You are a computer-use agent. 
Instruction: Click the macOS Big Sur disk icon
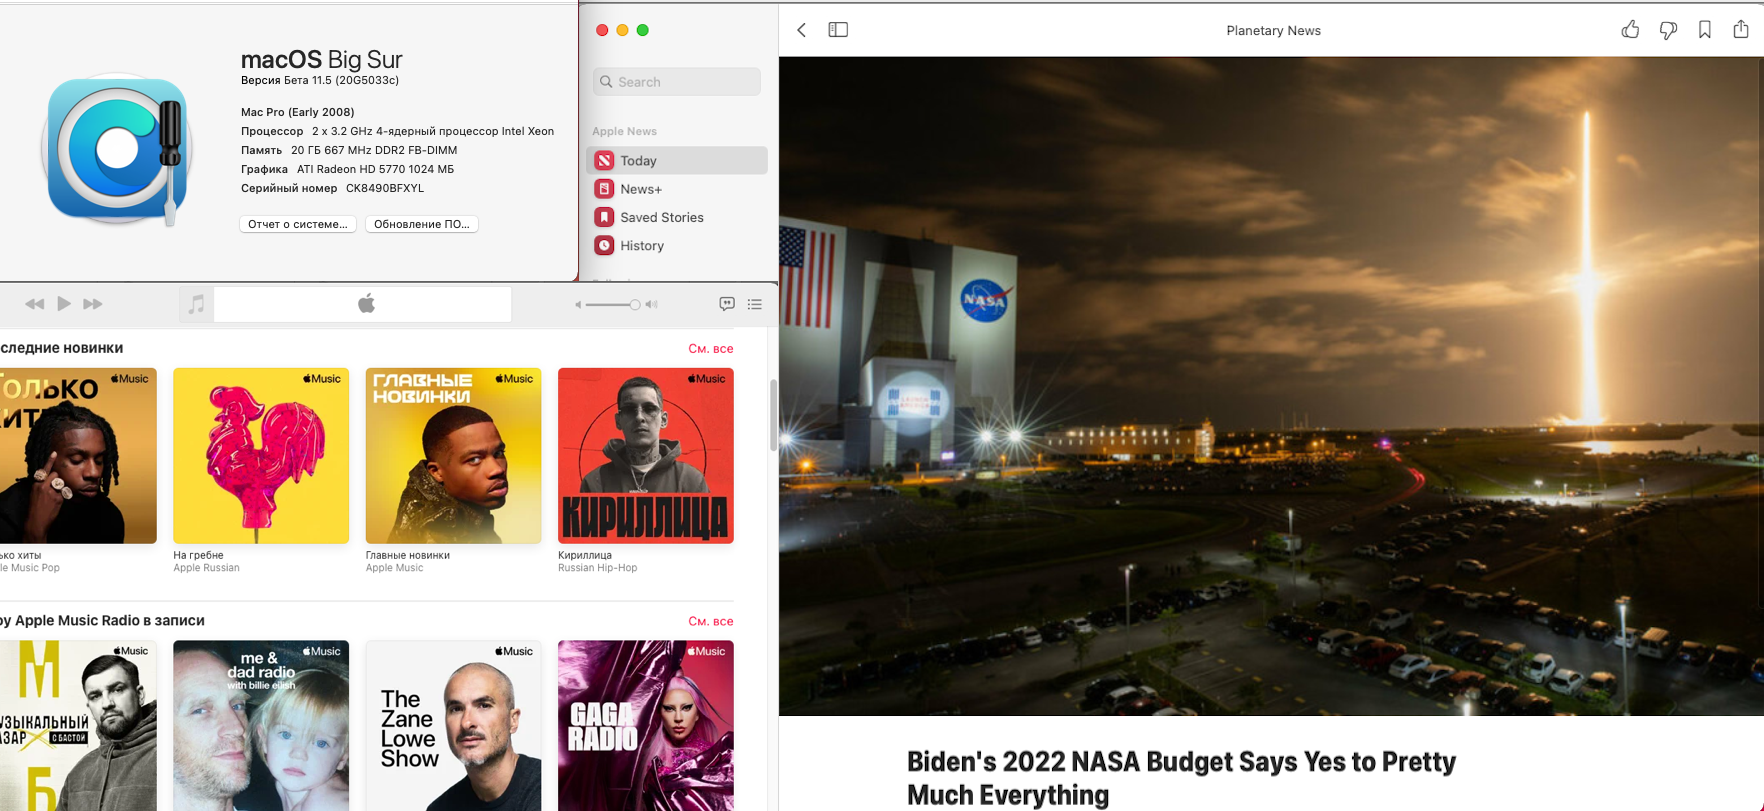(117, 150)
